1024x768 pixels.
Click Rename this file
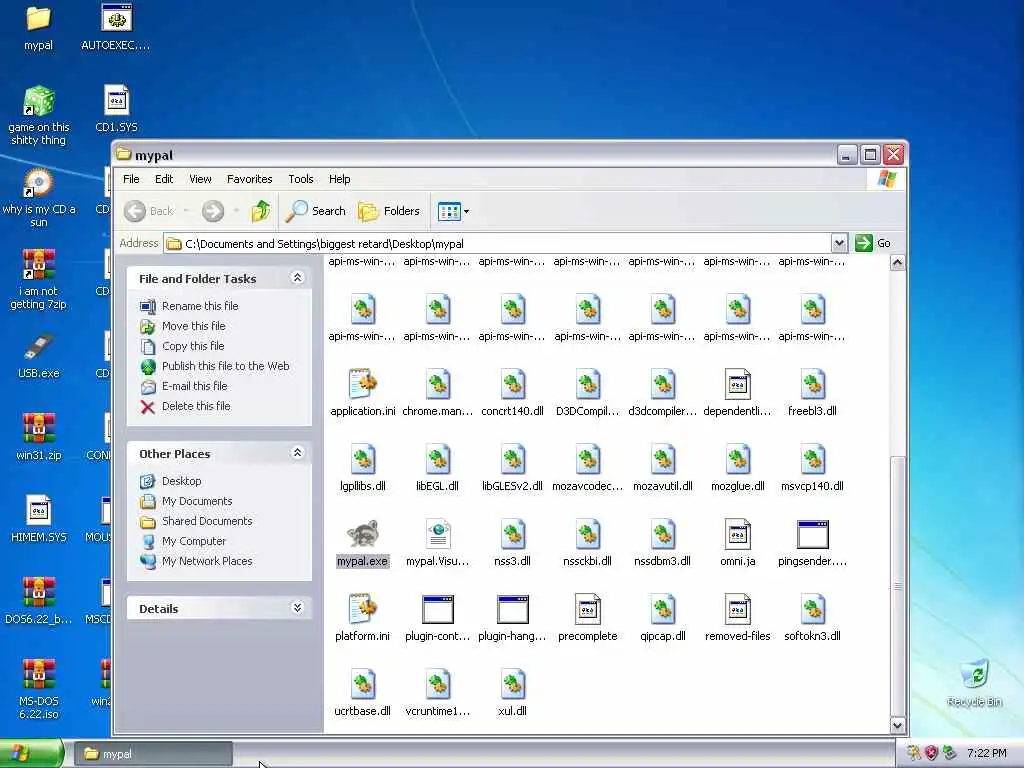click(x=200, y=306)
